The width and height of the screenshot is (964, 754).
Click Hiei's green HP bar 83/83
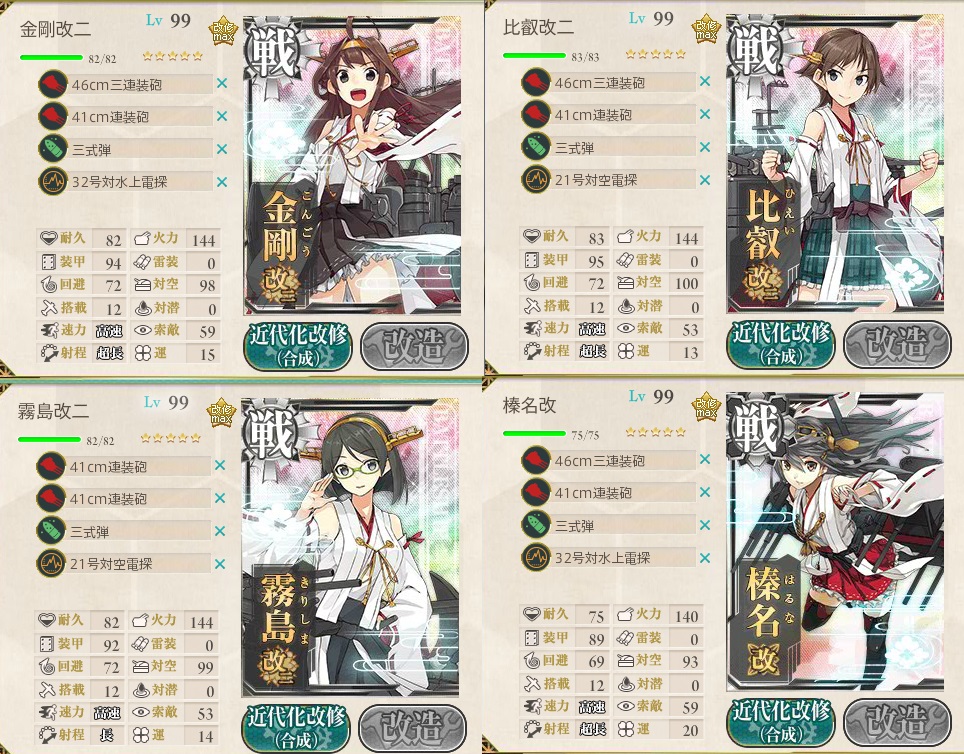(x=534, y=55)
